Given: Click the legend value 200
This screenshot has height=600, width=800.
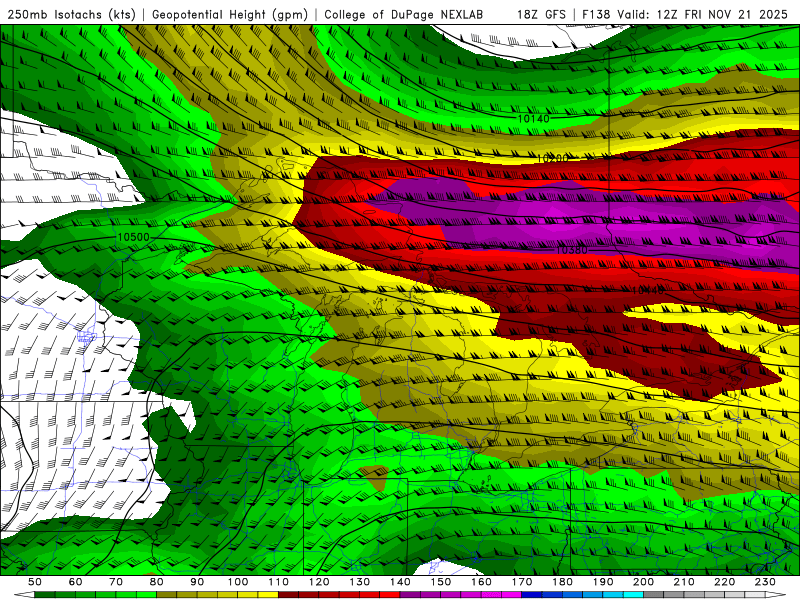Looking at the screenshot, I should click(x=643, y=582).
